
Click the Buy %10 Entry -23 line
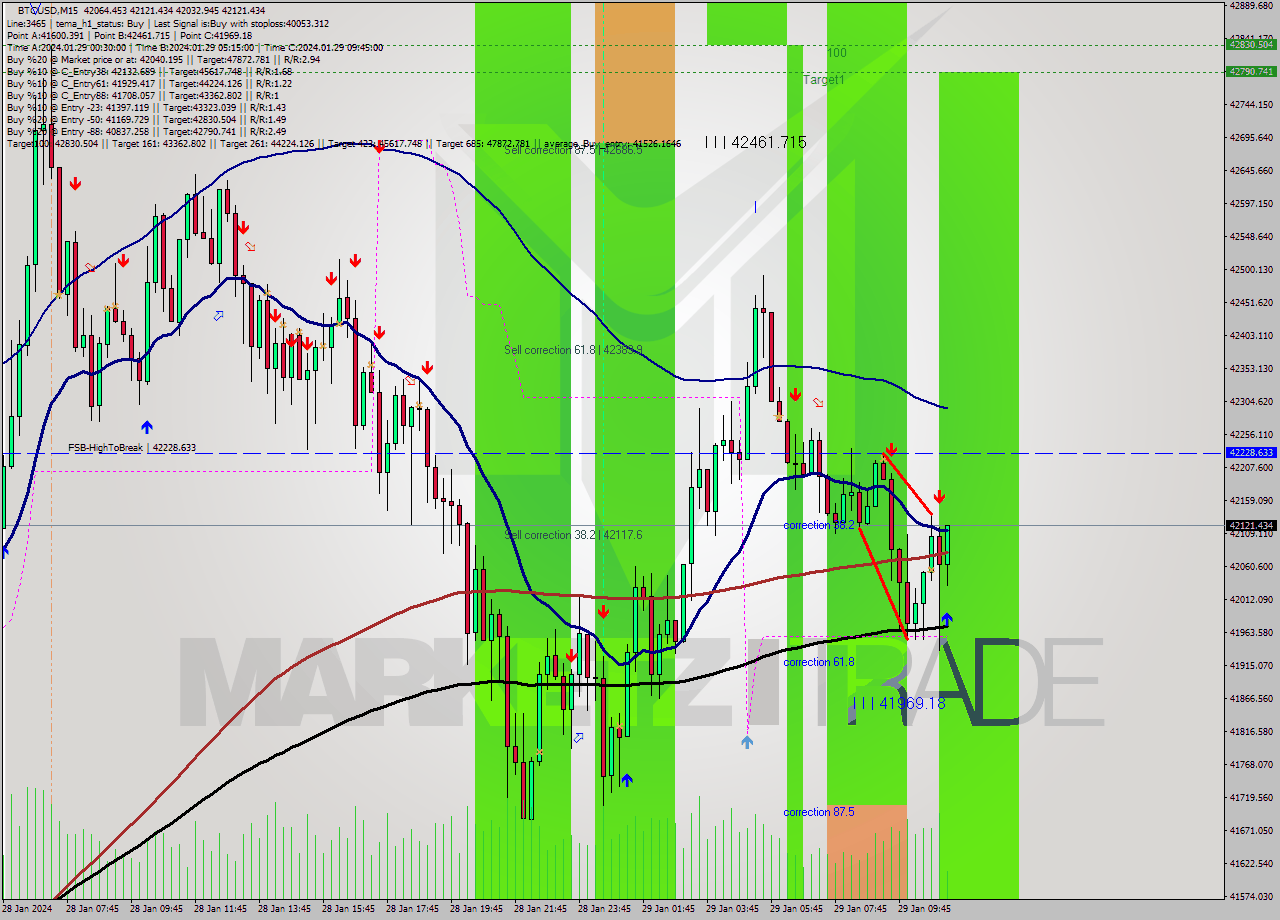(146, 107)
